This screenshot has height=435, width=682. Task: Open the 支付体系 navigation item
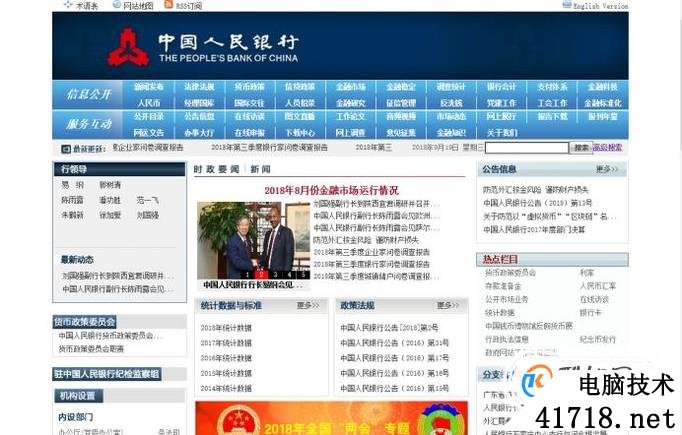pyautogui.click(x=552, y=87)
